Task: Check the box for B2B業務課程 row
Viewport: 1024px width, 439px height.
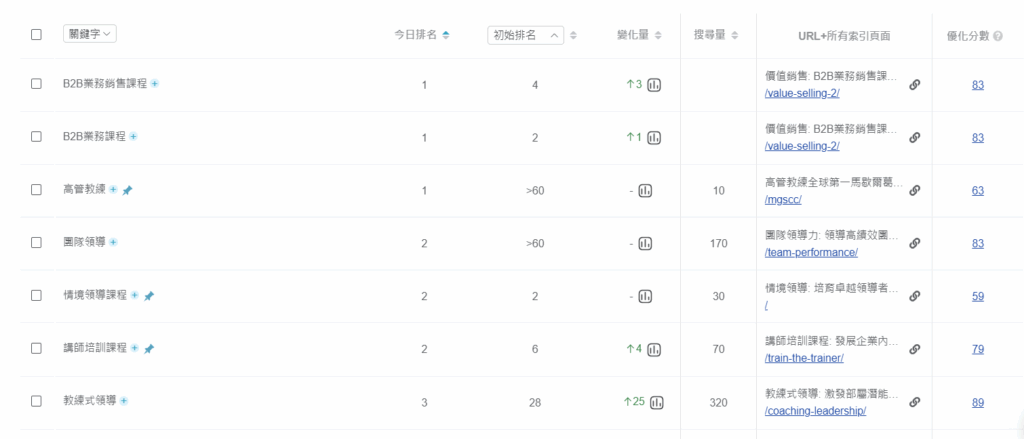Action: (x=36, y=137)
